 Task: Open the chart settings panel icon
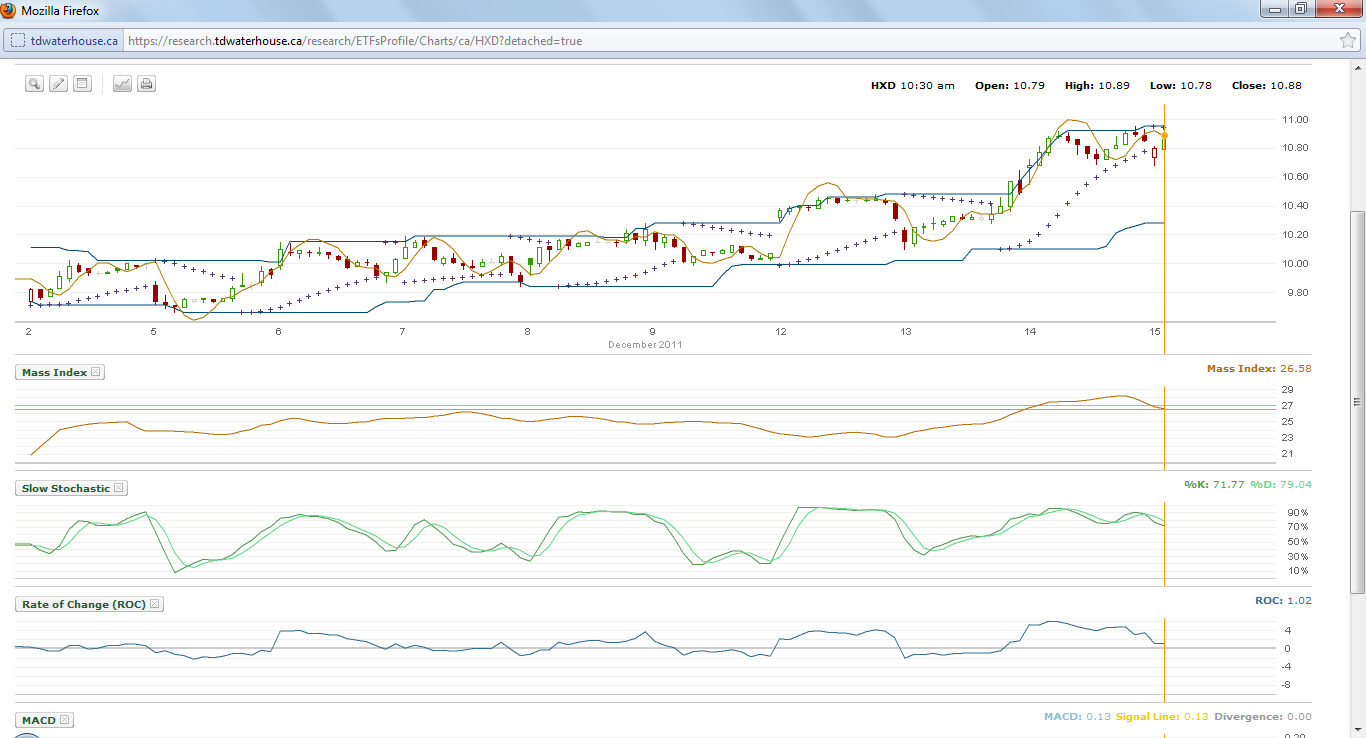click(x=82, y=84)
